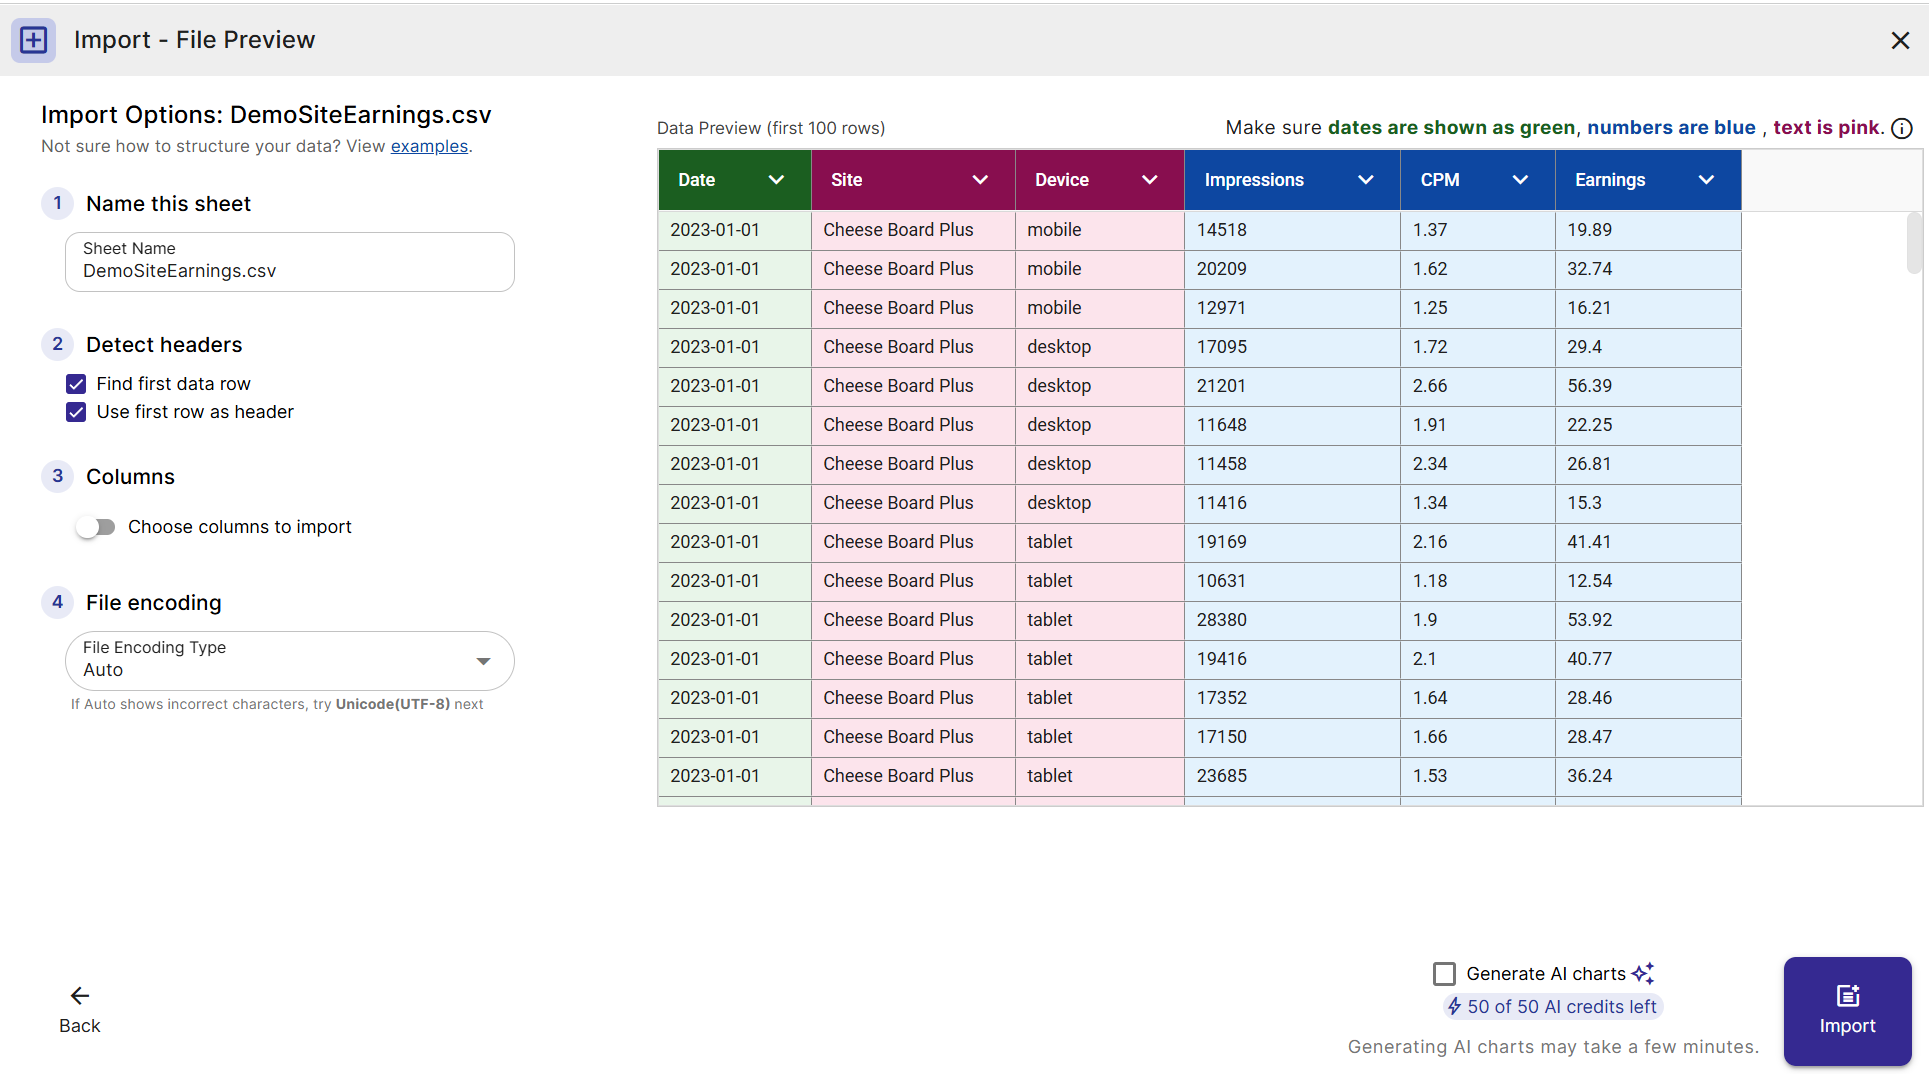1929x1074 pixels.
Task: Click the Impressions cell 23685
Action: [1292, 776]
